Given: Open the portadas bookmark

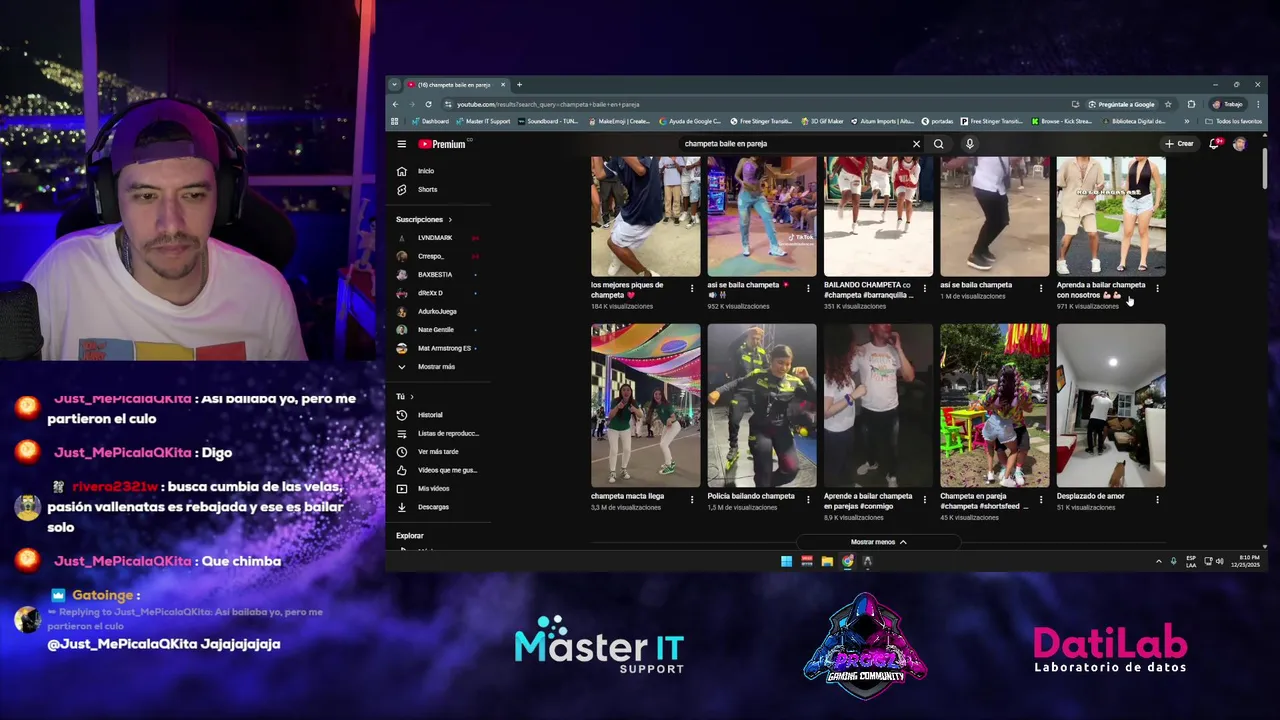Looking at the screenshot, I should [939, 121].
